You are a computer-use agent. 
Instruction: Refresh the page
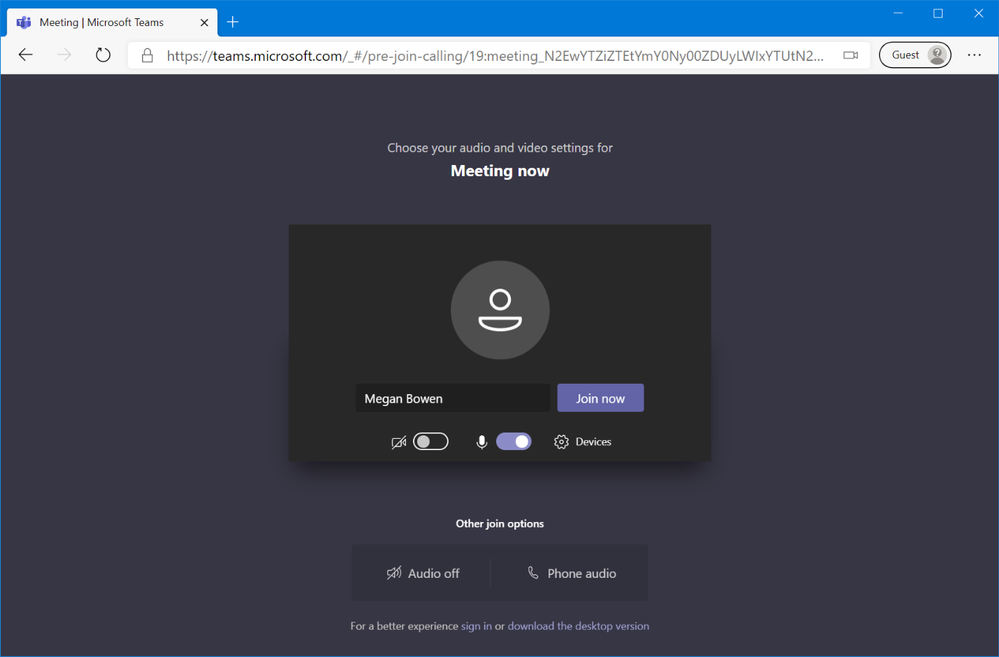pos(103,56)
